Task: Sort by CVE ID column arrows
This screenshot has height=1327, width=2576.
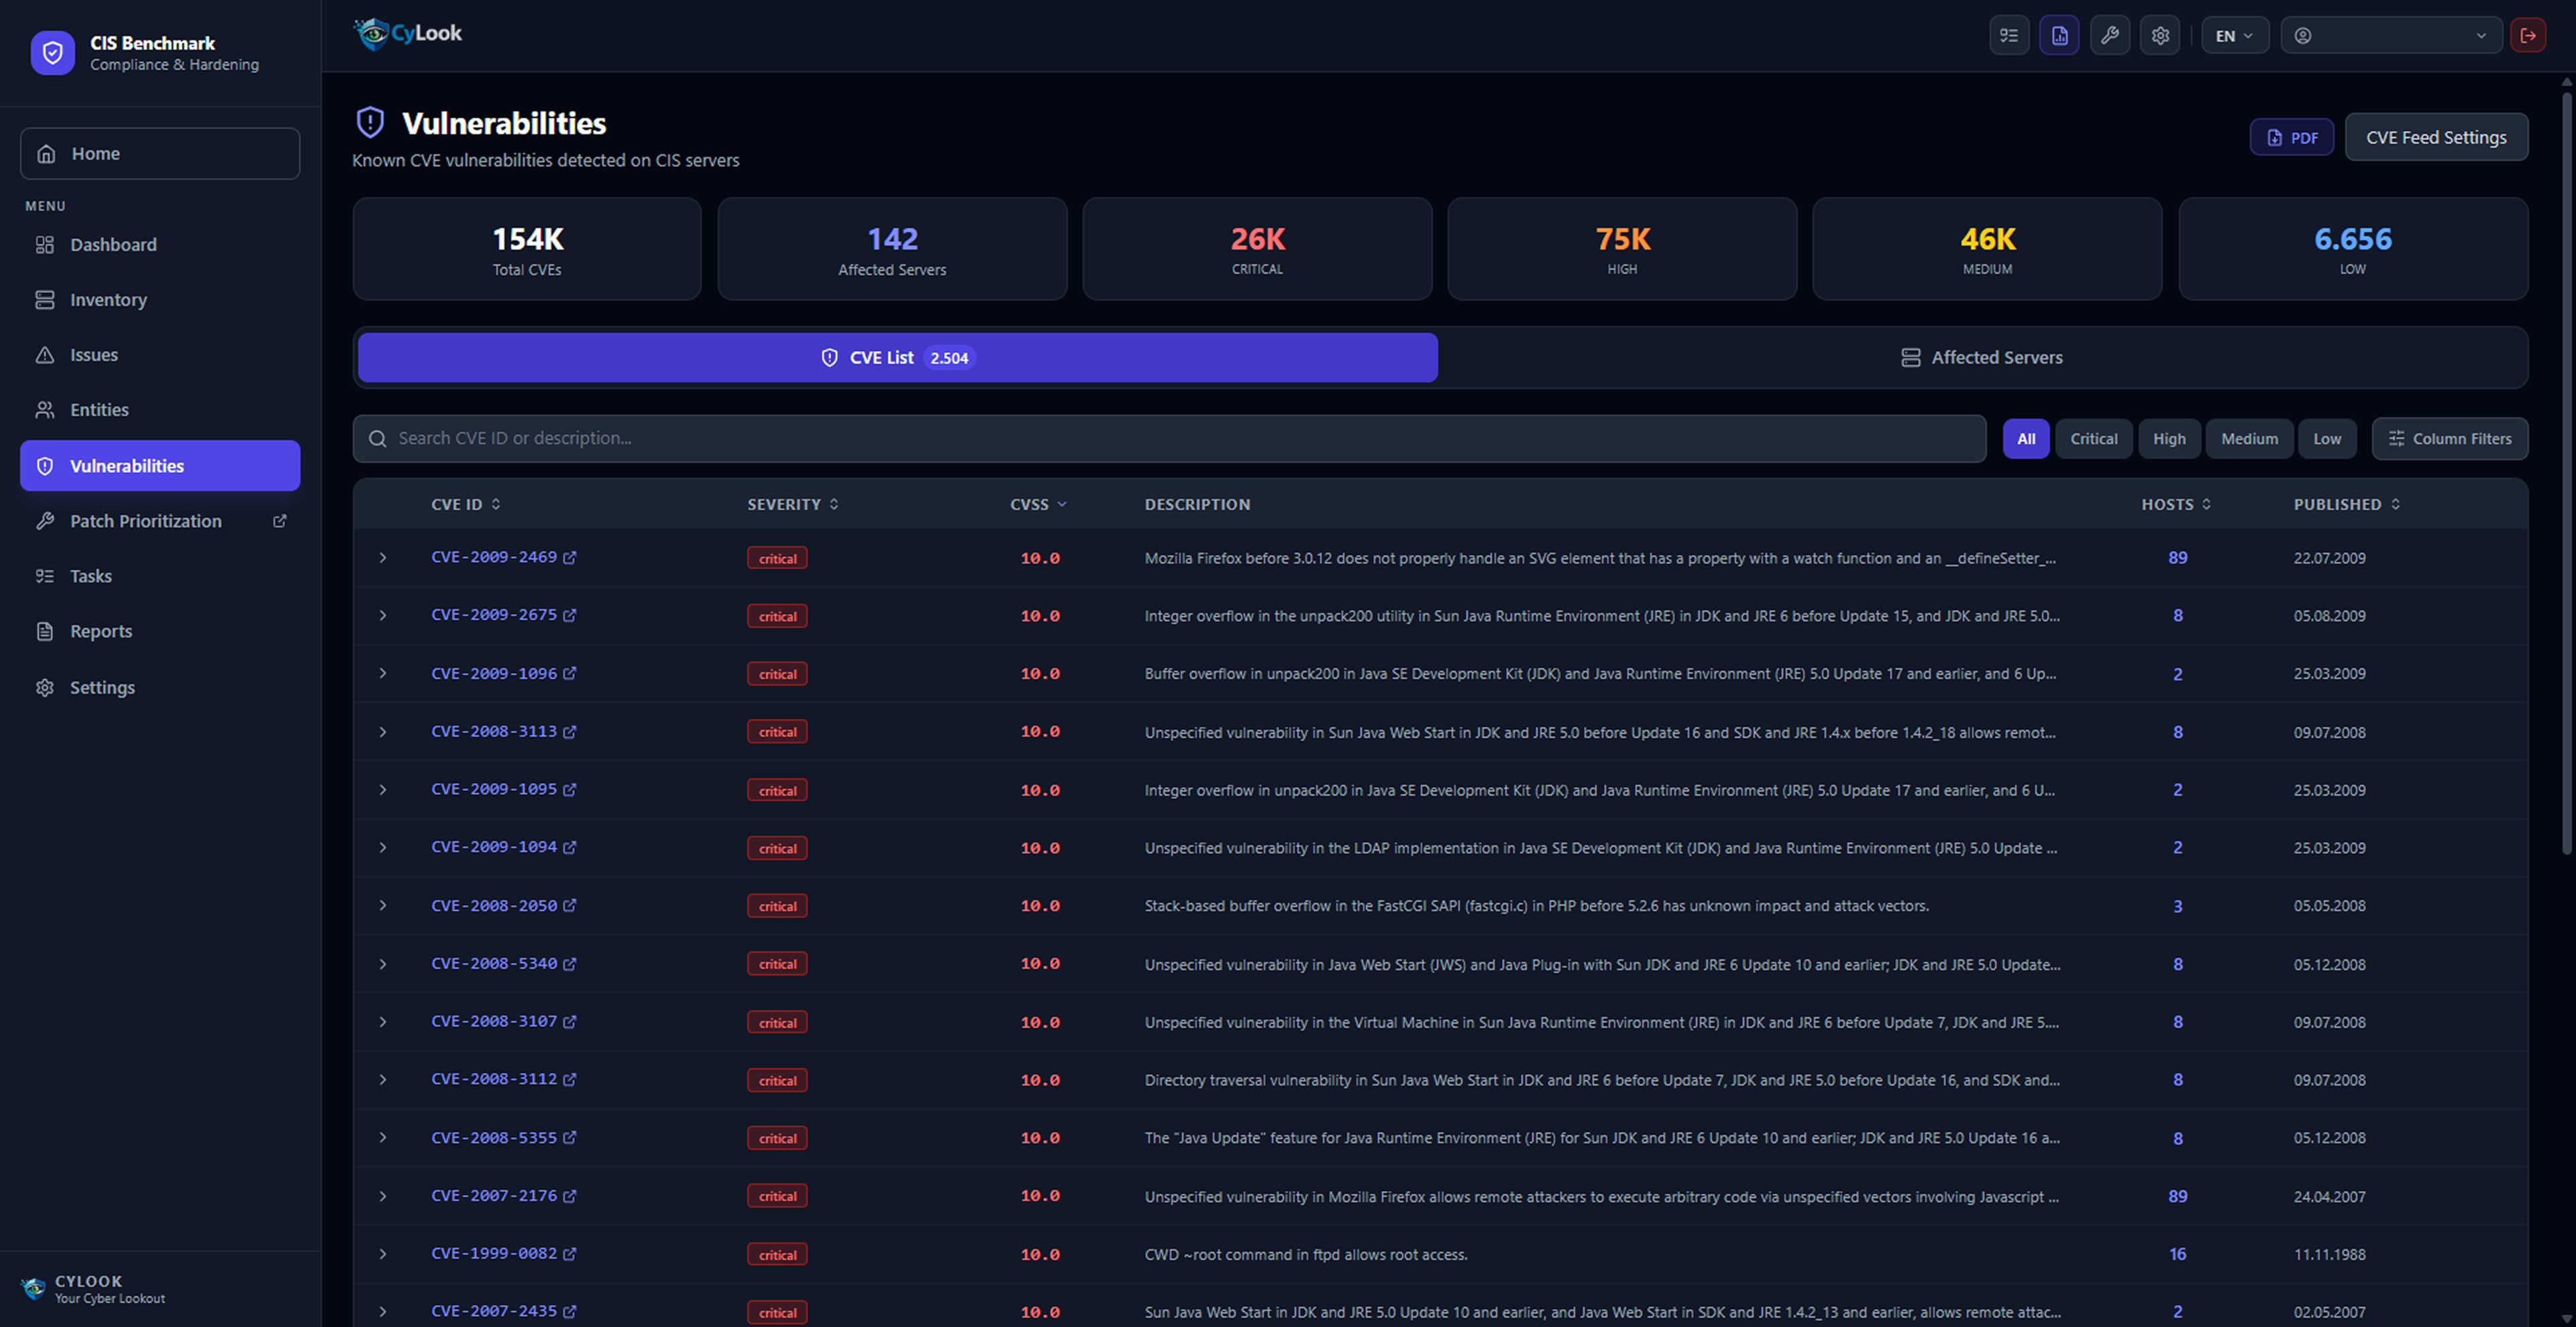Action: (496, 504)
